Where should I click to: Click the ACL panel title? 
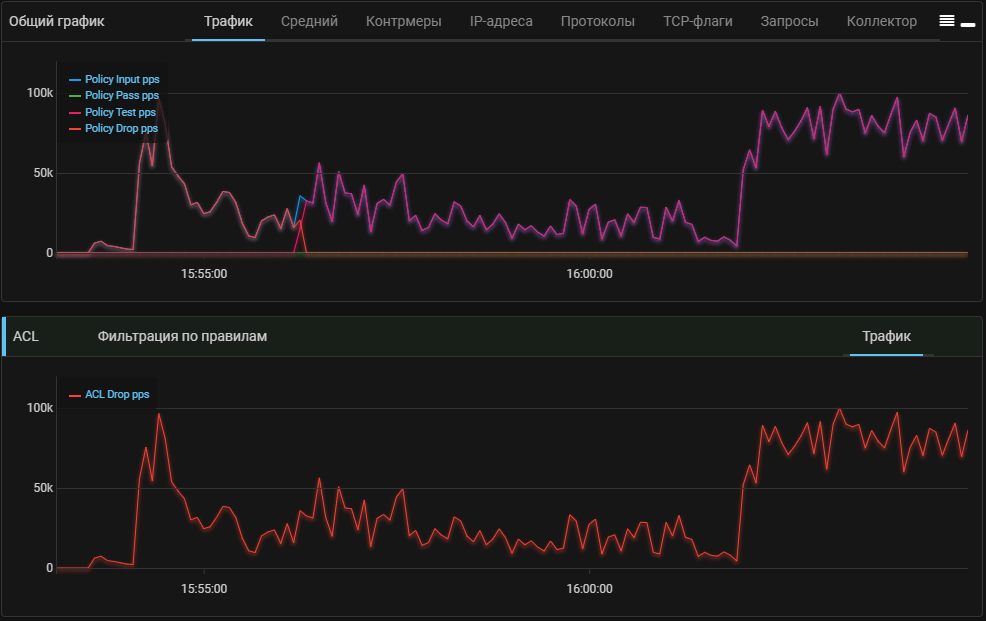click(26, 337)
